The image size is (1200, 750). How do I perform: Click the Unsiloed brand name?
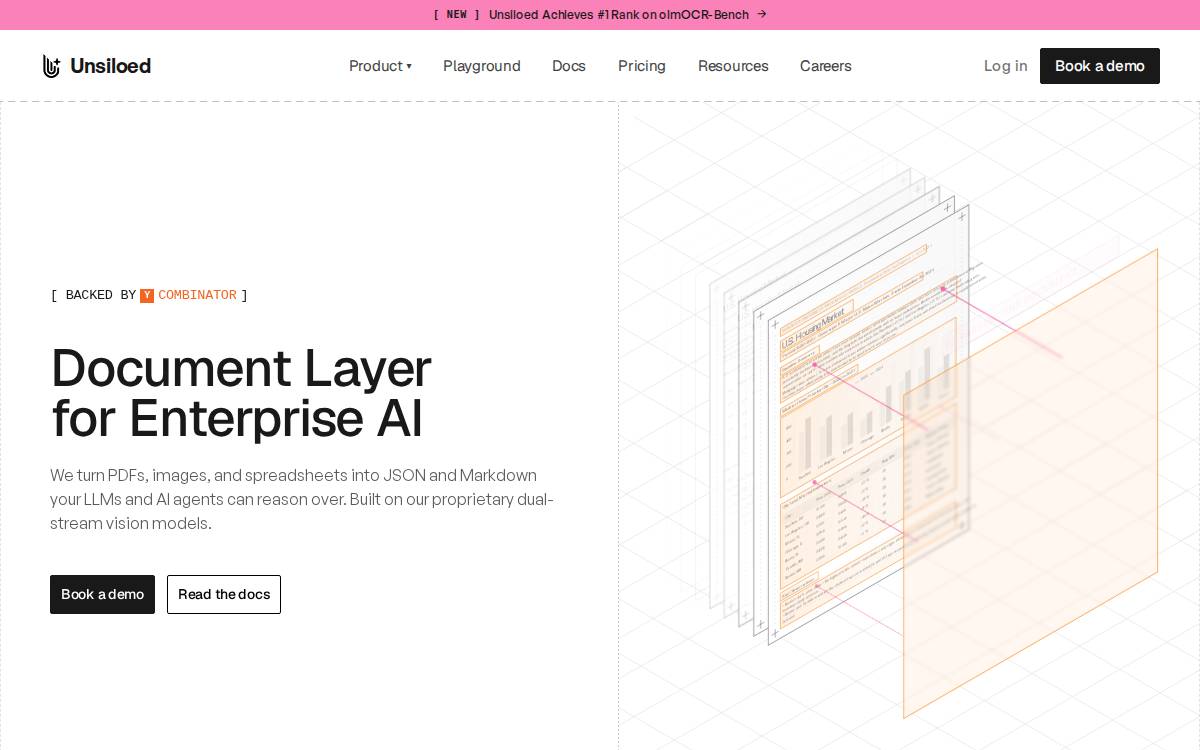(x=111, y=66)
